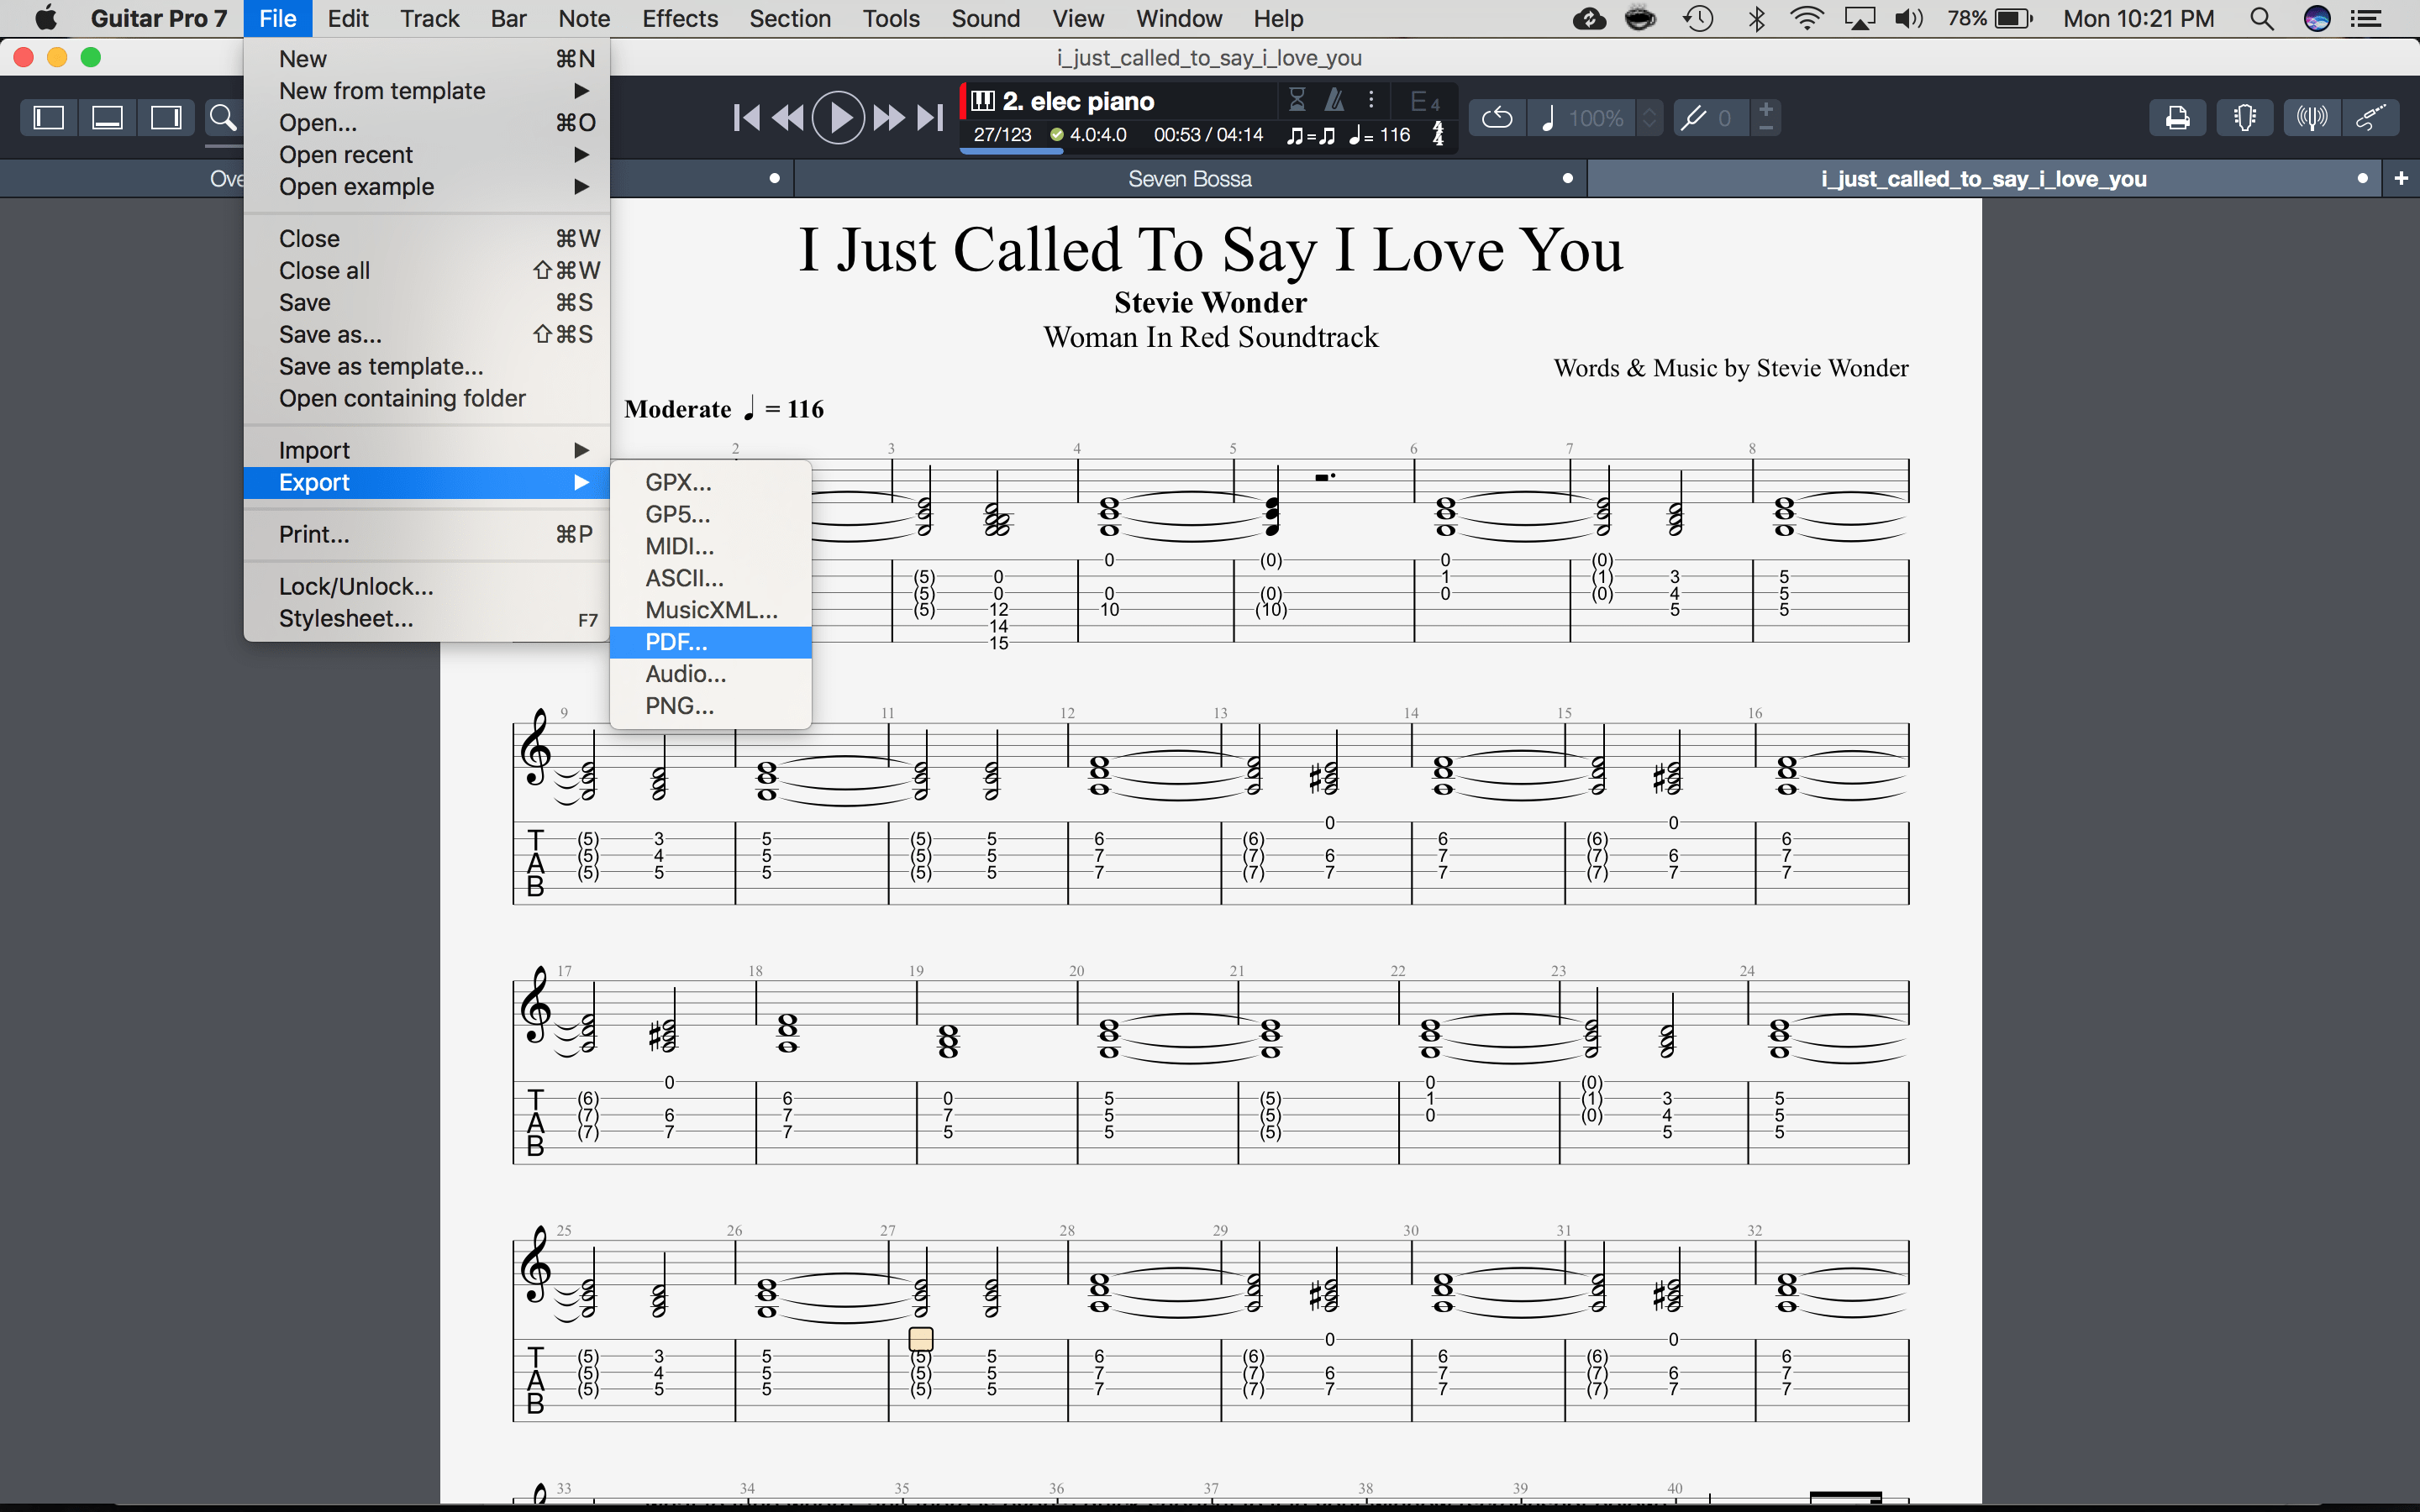
Task: Add a new document tab with plus
Action: point(2401,179)
